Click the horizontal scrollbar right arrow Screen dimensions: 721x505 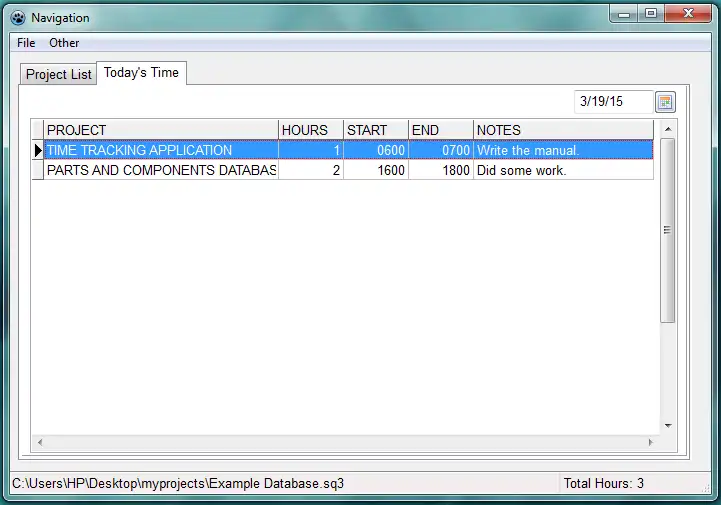(650, 442)
